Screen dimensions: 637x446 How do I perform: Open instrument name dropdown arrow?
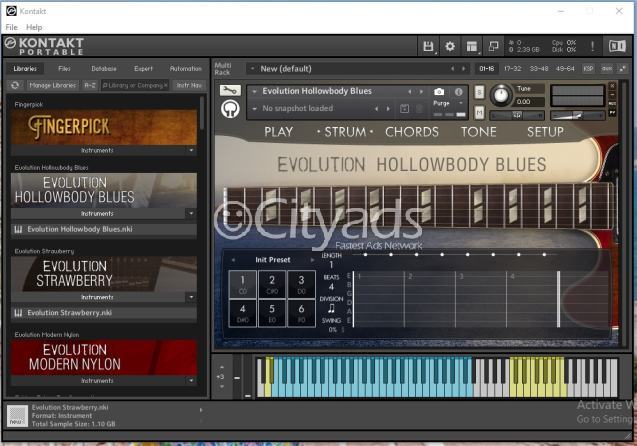point(254,91)
